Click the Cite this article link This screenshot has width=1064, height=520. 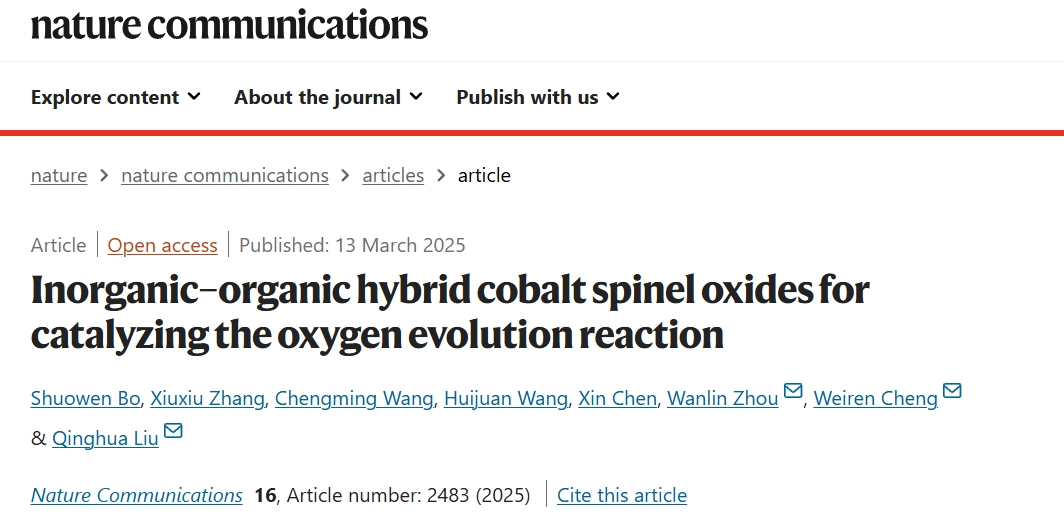pos(622,496)
